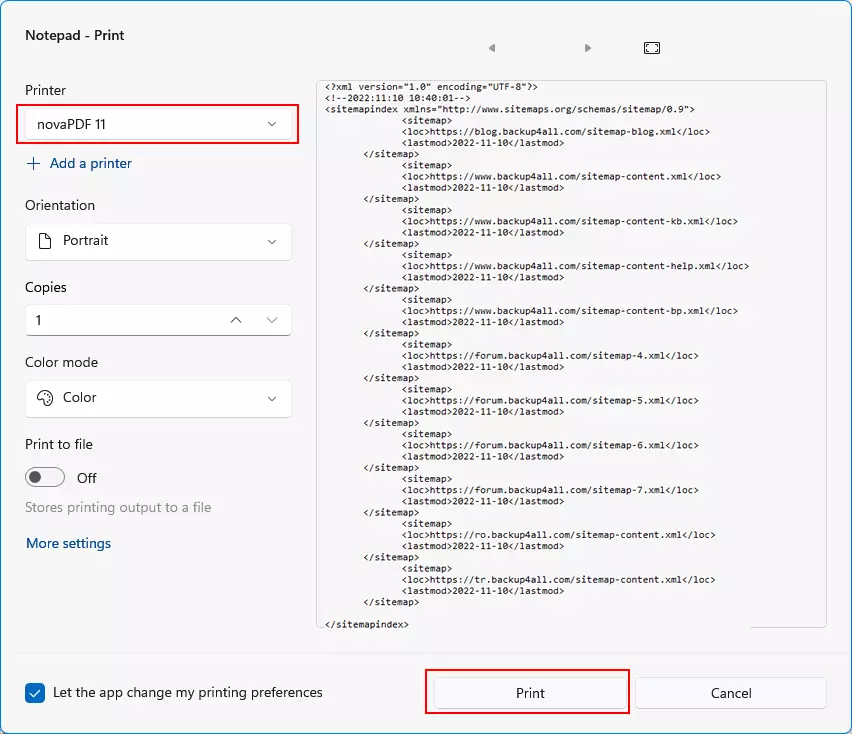Open the More settings link
The image size is (852, 734).
coord(68,543)
